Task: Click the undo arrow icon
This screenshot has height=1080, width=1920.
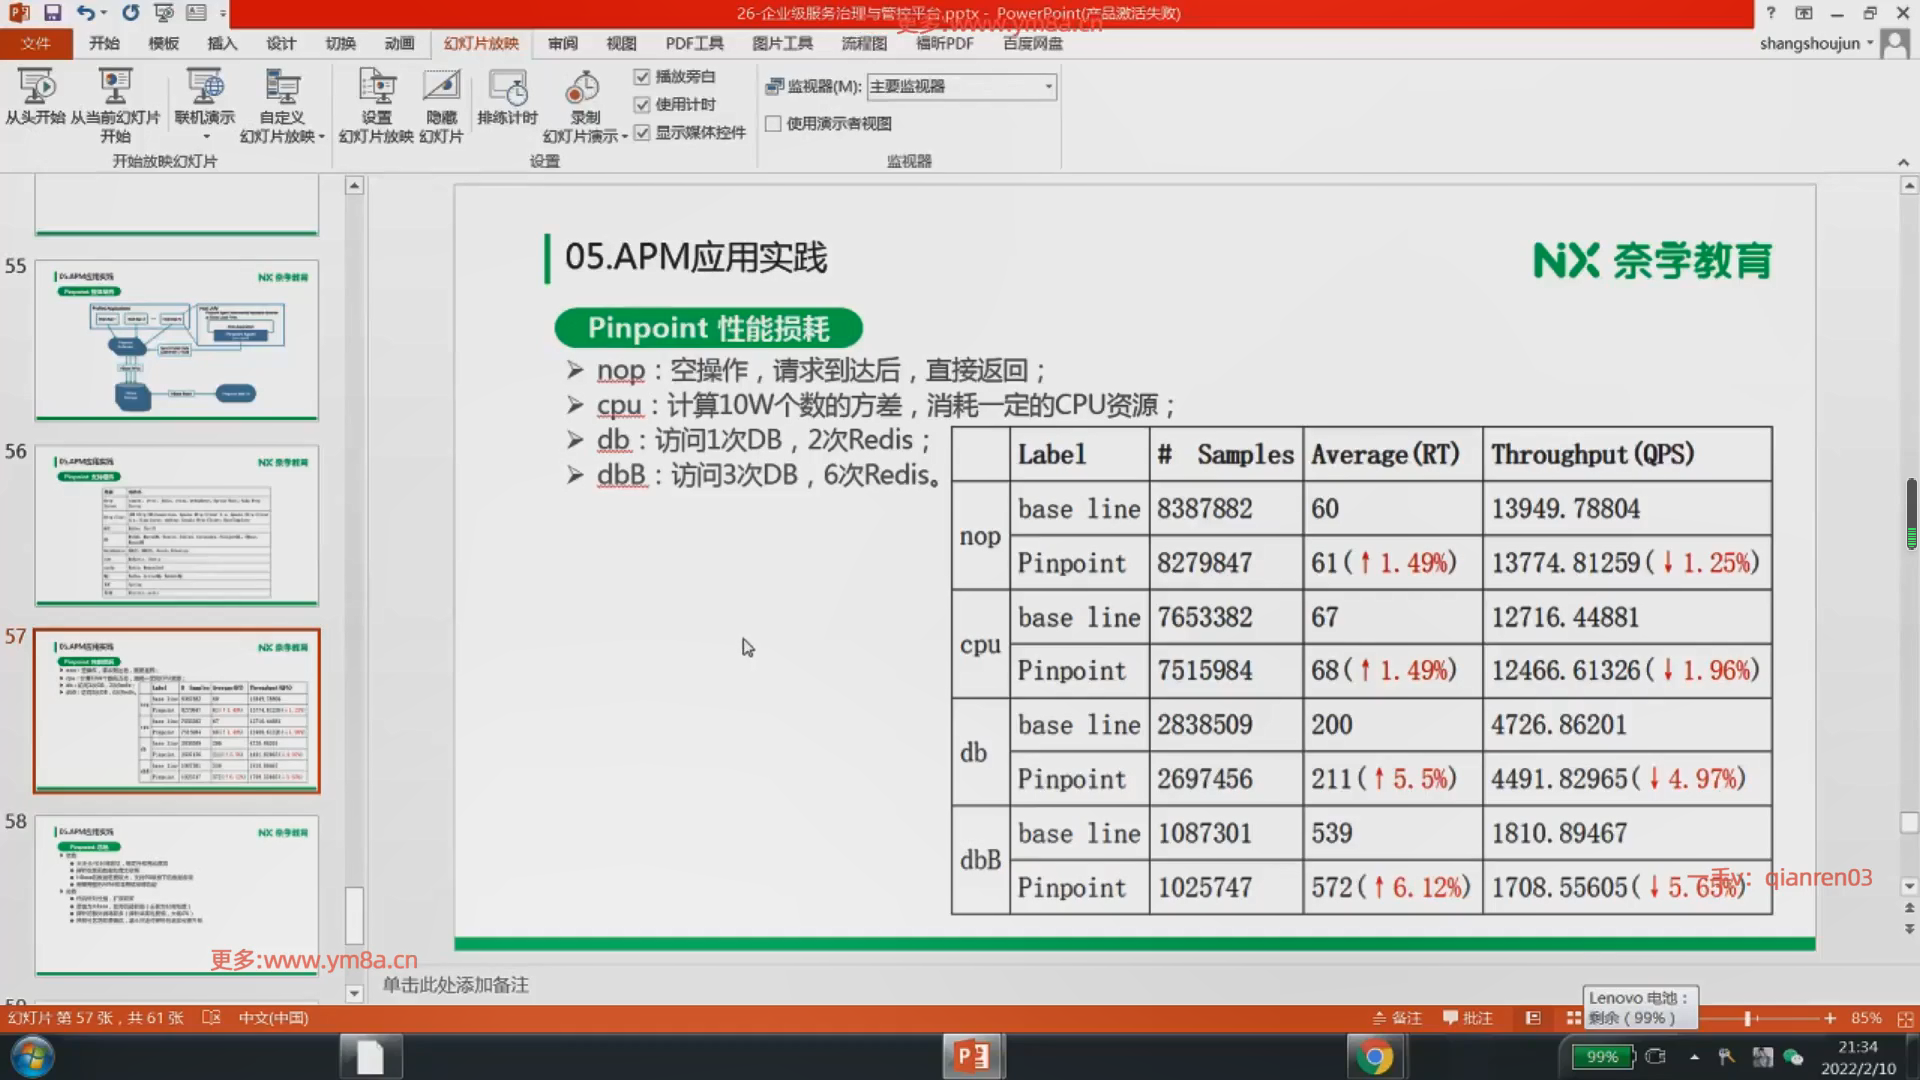Action: click(x=85, y=13)
